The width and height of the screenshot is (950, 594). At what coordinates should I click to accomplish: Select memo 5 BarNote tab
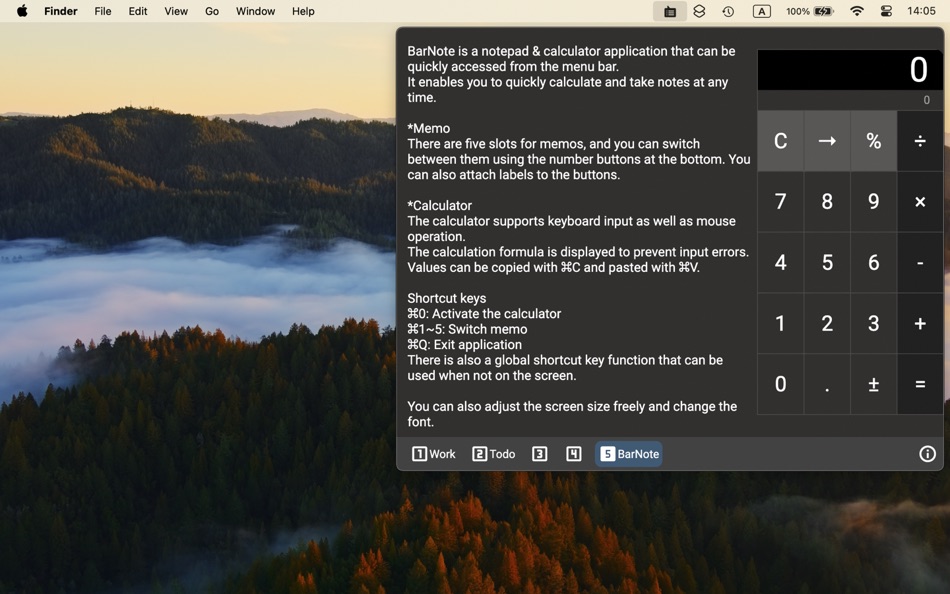pyautogui.click(x=628, y=454)
